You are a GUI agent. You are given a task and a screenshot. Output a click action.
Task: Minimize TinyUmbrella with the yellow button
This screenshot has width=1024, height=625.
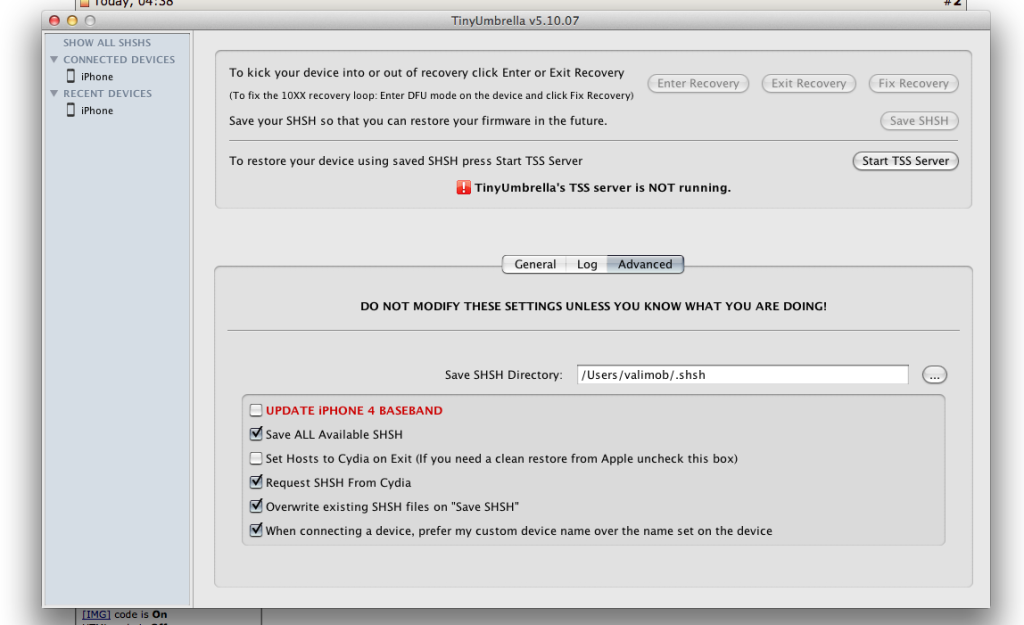(x=72, y=21)
